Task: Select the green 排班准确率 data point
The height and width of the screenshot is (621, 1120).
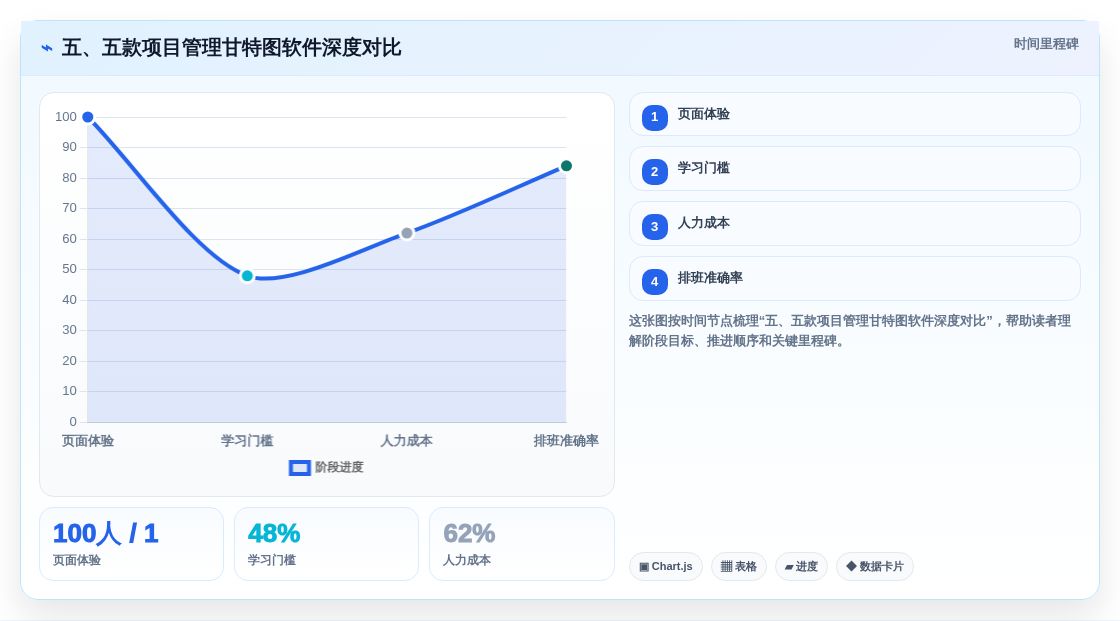Action: tap(566, 166)
